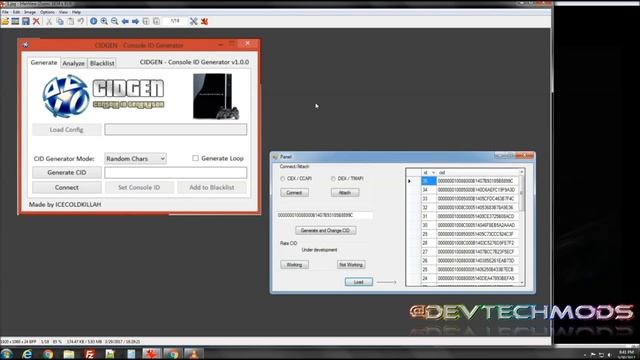Image resolution: width=640 pixels, height=360 pixels.
Task: Switch to the Blacklist tab in CIDGEN
Action: tap(102, 63)
